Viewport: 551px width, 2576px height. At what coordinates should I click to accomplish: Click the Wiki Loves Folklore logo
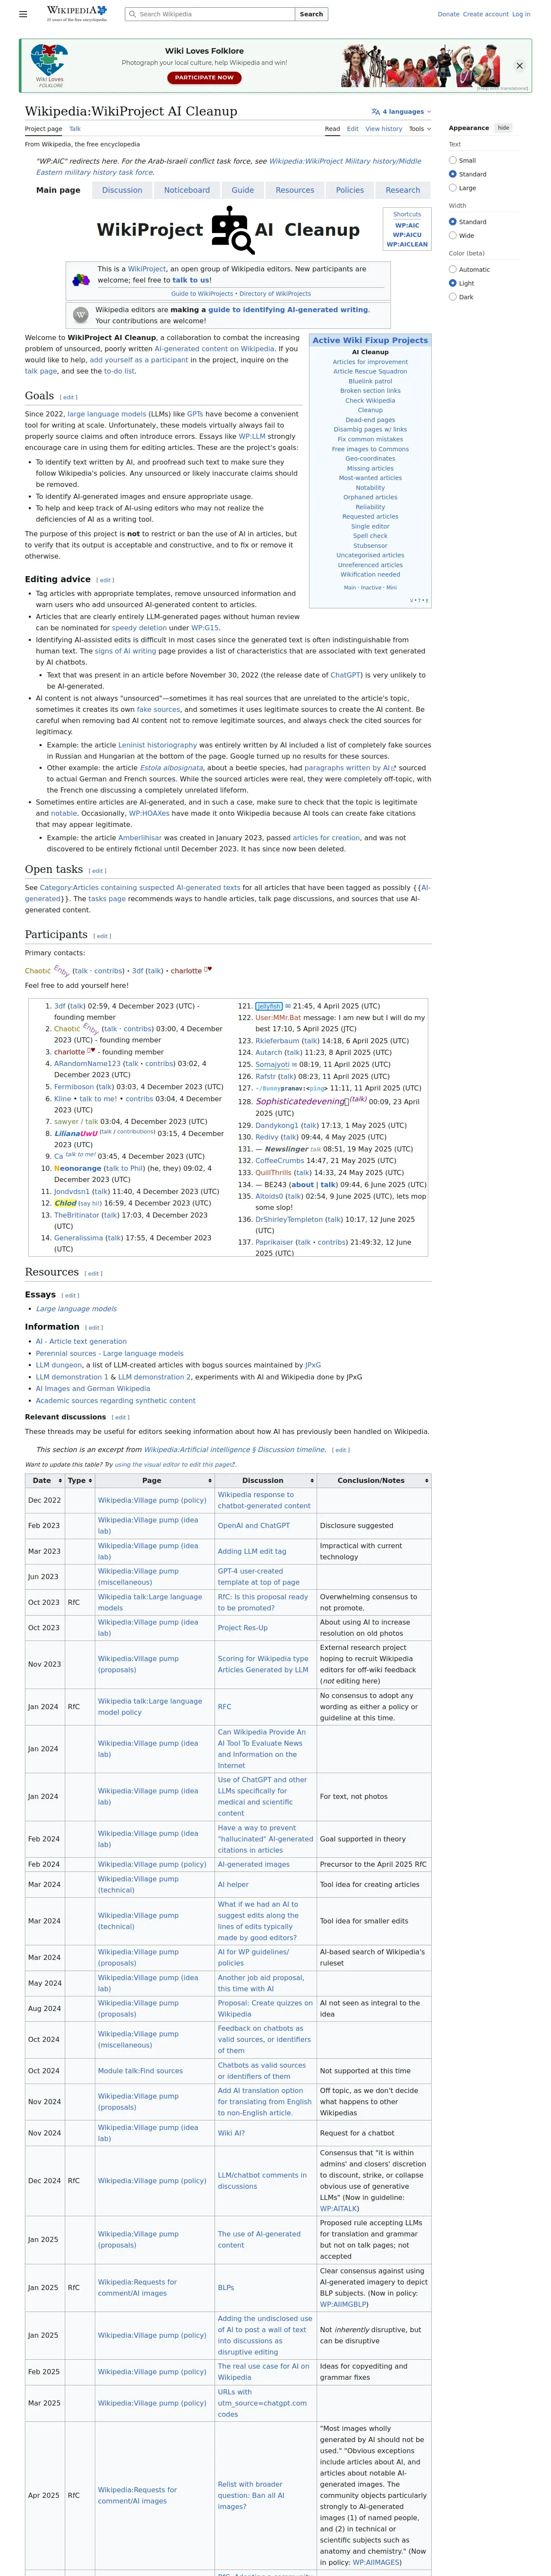(x=49, y=65)
